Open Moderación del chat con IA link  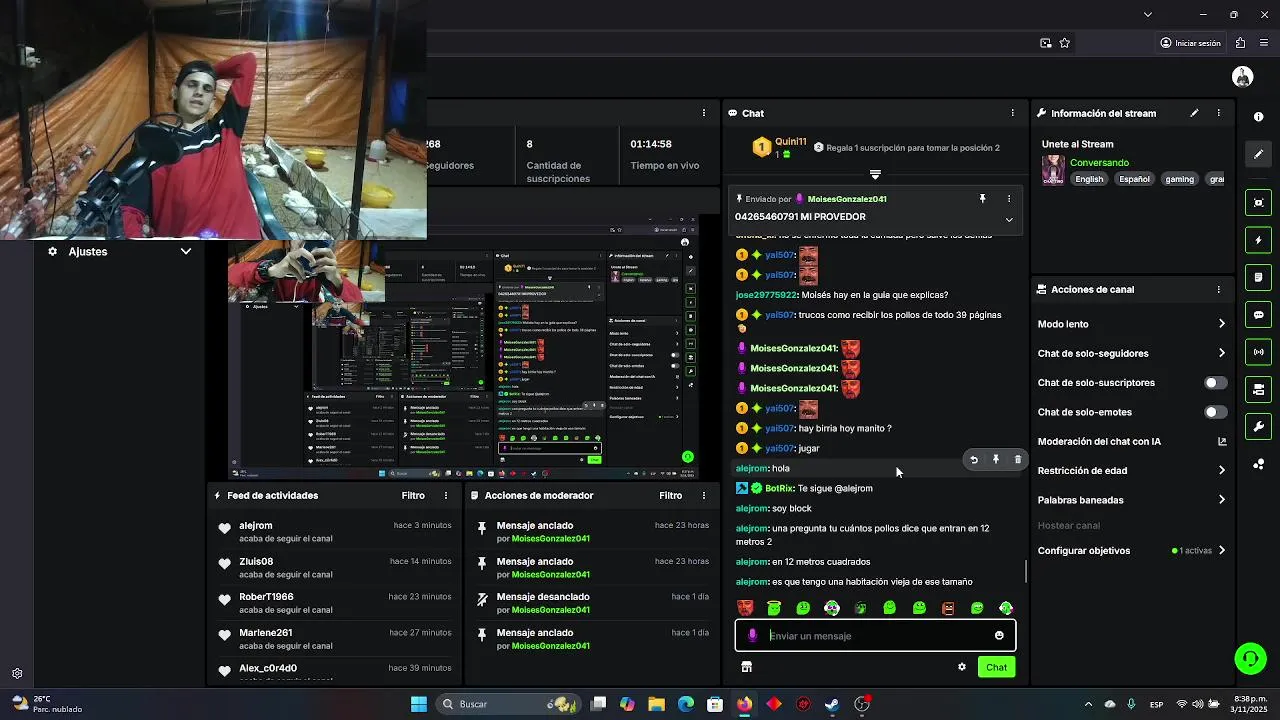pyautogui.click(x=1221, y=442)
